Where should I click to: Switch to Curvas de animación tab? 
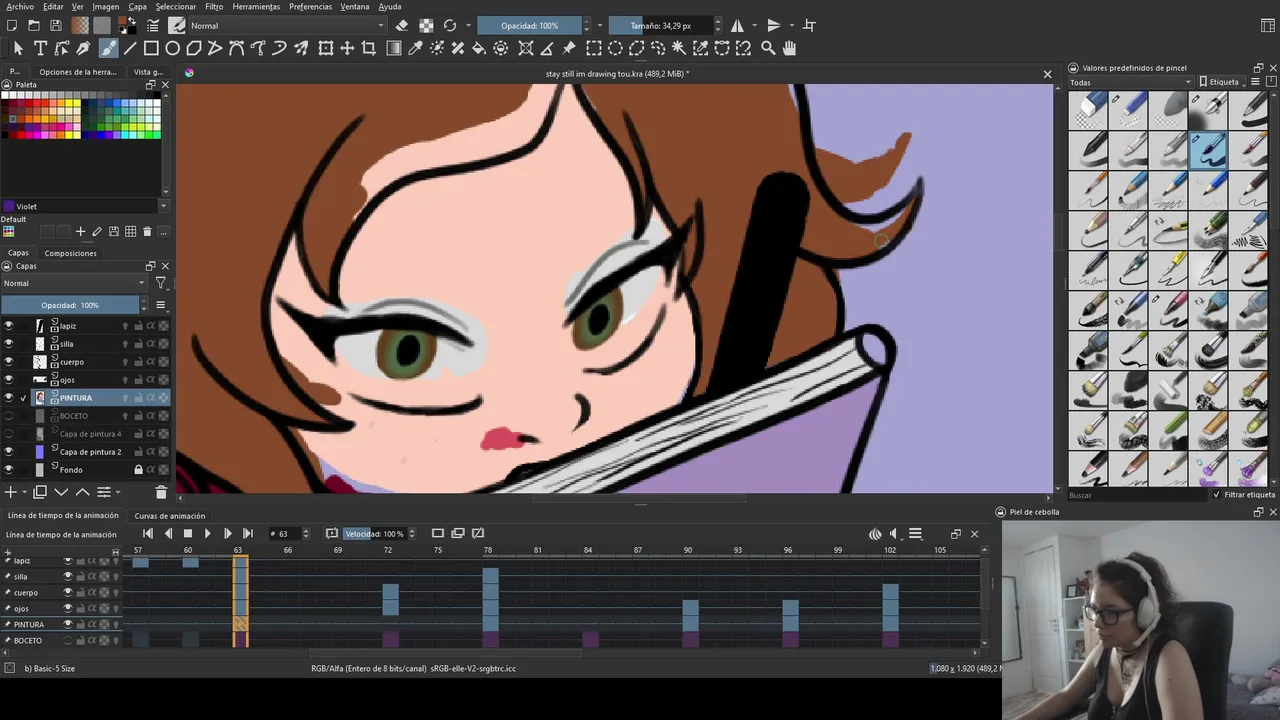coord(170,516)
